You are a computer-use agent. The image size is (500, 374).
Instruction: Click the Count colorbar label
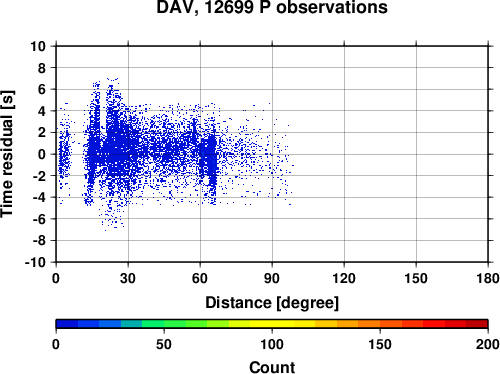(272, 367)
